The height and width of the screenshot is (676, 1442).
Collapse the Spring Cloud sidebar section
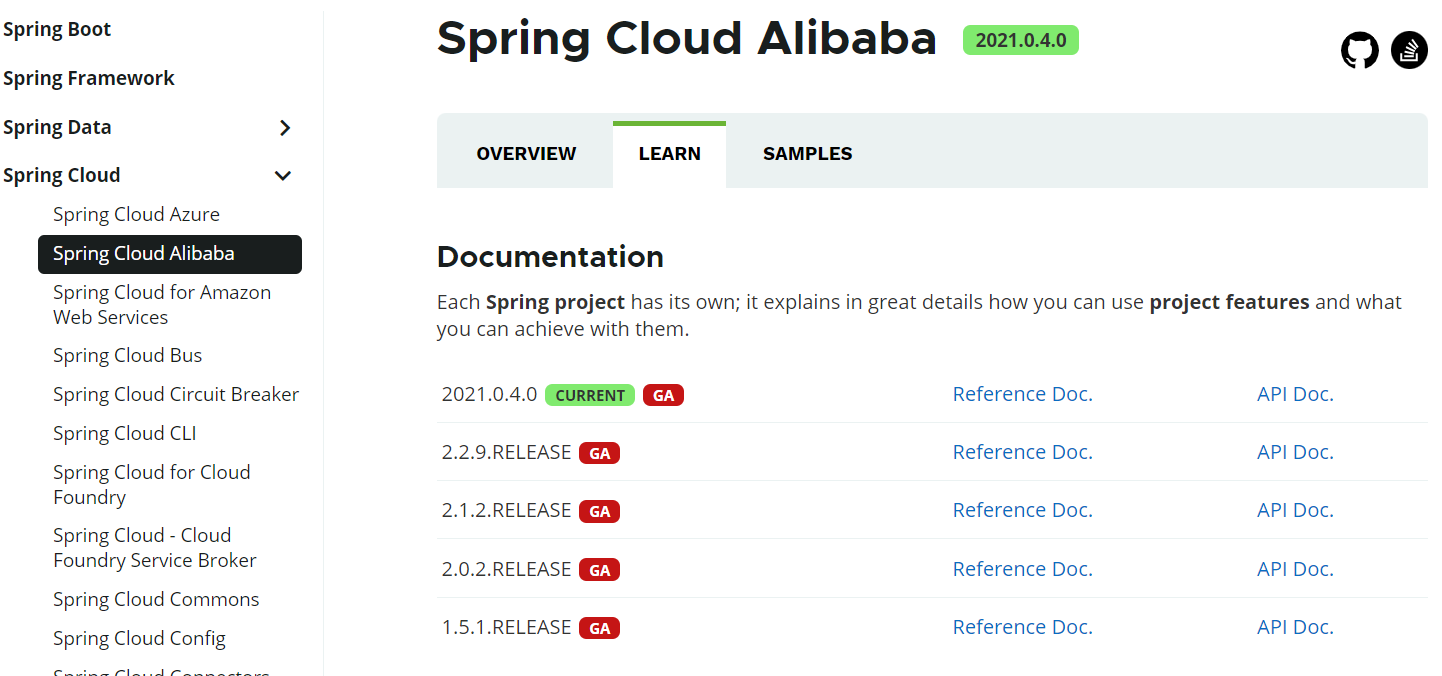coord(284,176)
